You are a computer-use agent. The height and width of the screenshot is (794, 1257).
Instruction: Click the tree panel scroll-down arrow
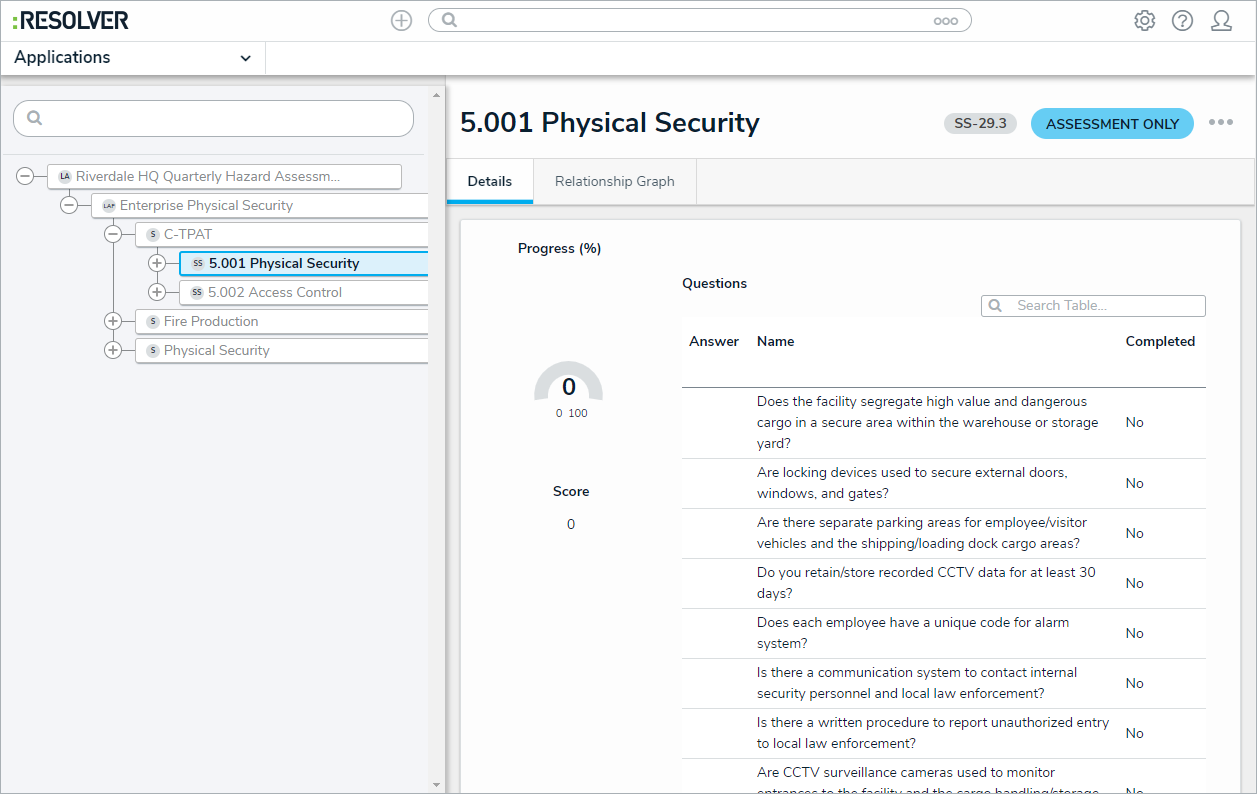436,785
